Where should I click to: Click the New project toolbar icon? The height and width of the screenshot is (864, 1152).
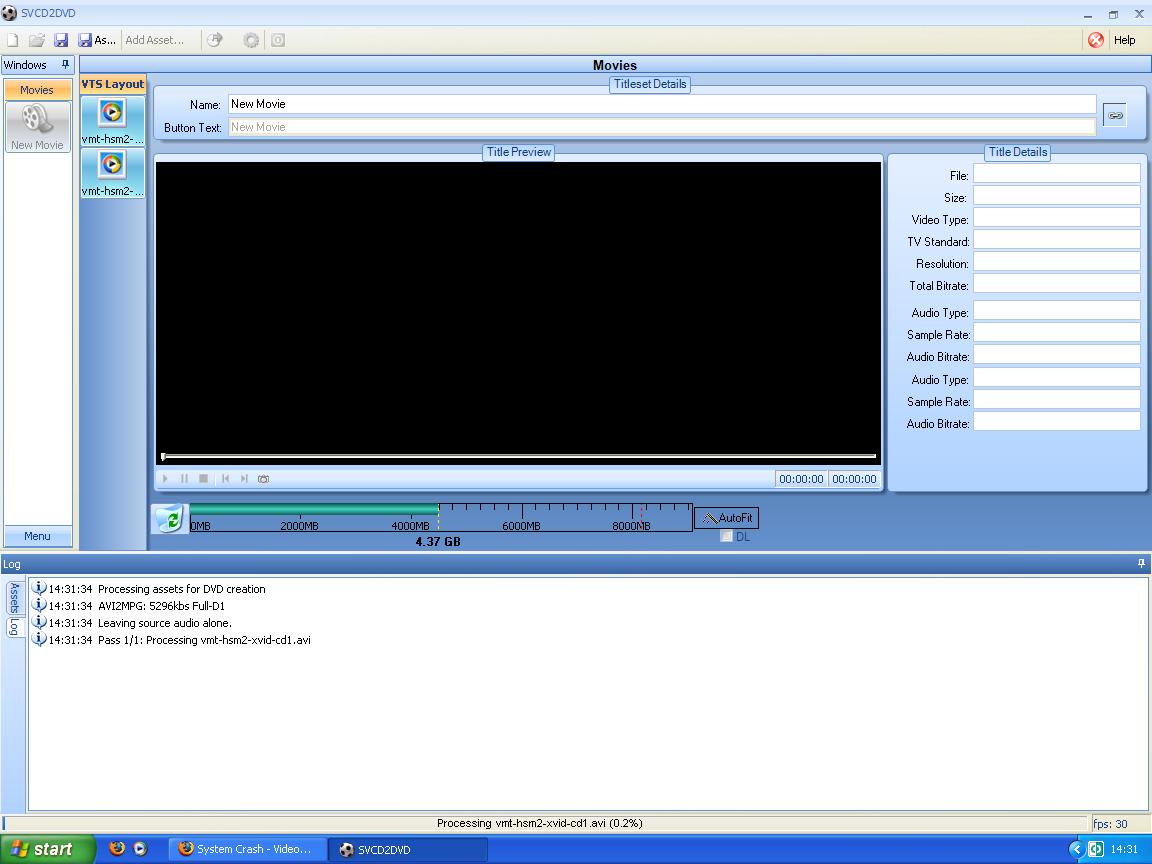tap(12, 40)
